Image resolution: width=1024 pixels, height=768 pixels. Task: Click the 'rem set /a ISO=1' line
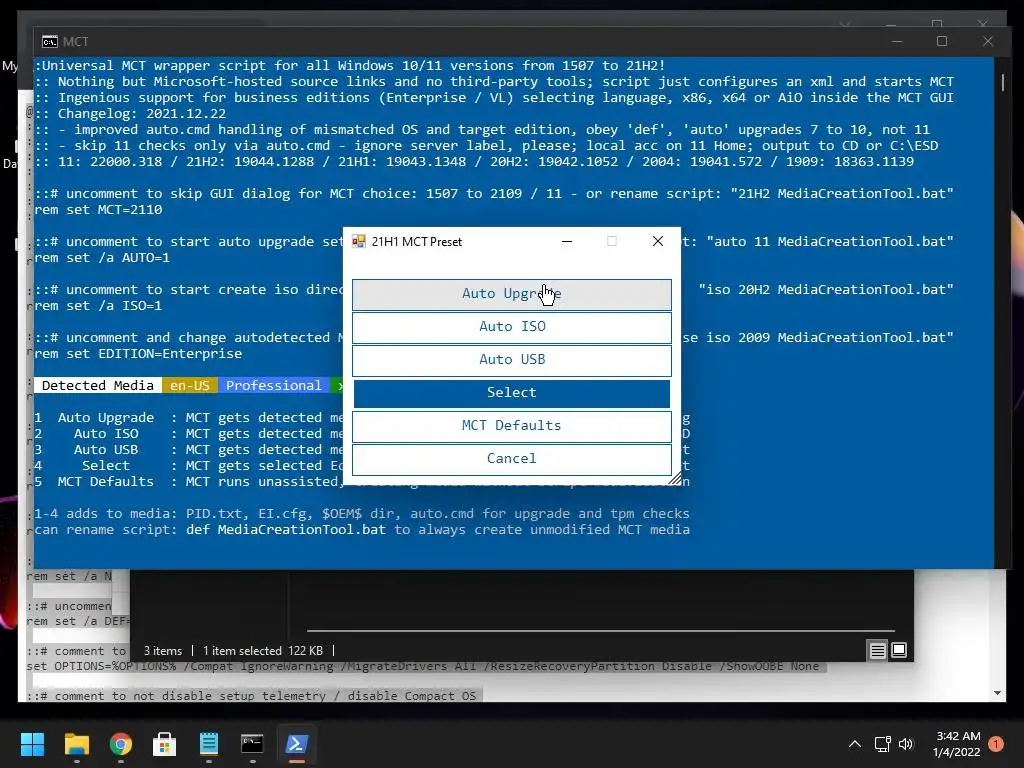click(98, 306)
